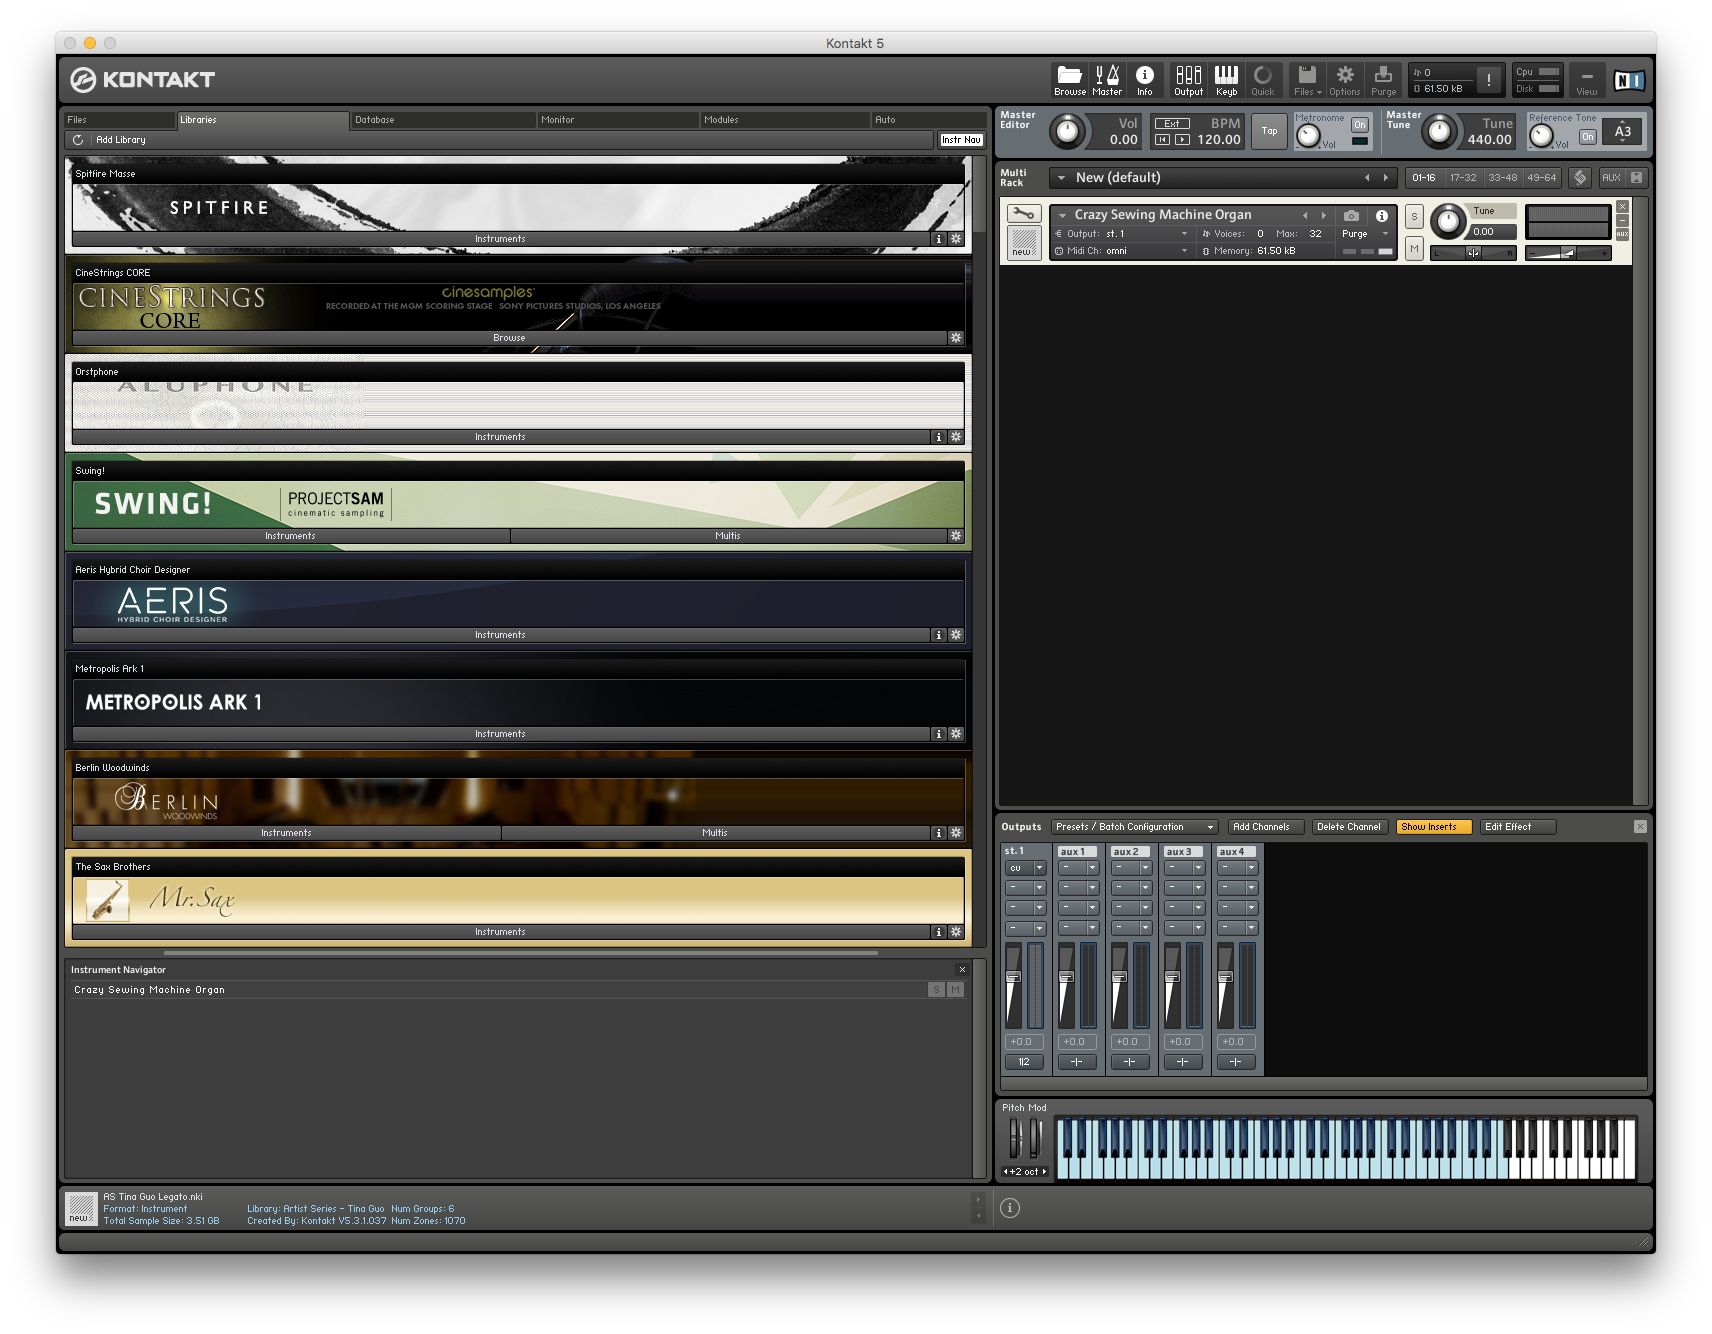Click the info circle icon in bottom status bar
Image resolution: width=1712 pixels, height=1334 pixels.
point(1010,1208)
